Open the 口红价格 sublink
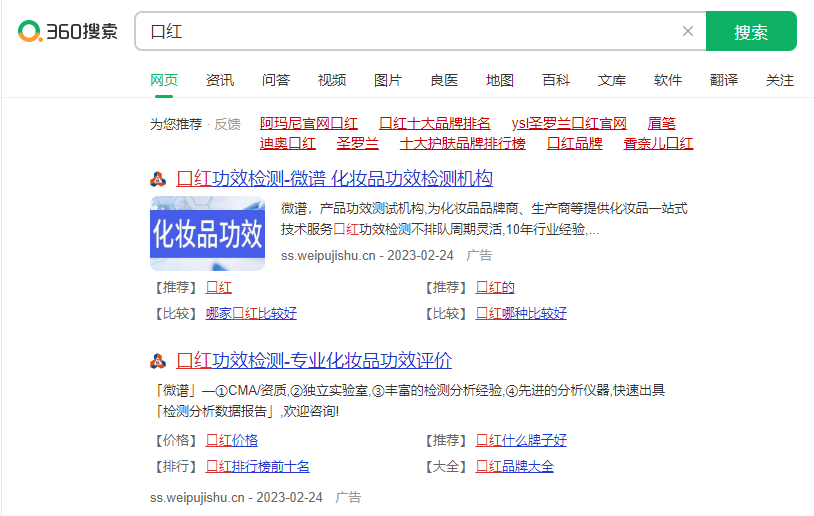 coord(232,441)
